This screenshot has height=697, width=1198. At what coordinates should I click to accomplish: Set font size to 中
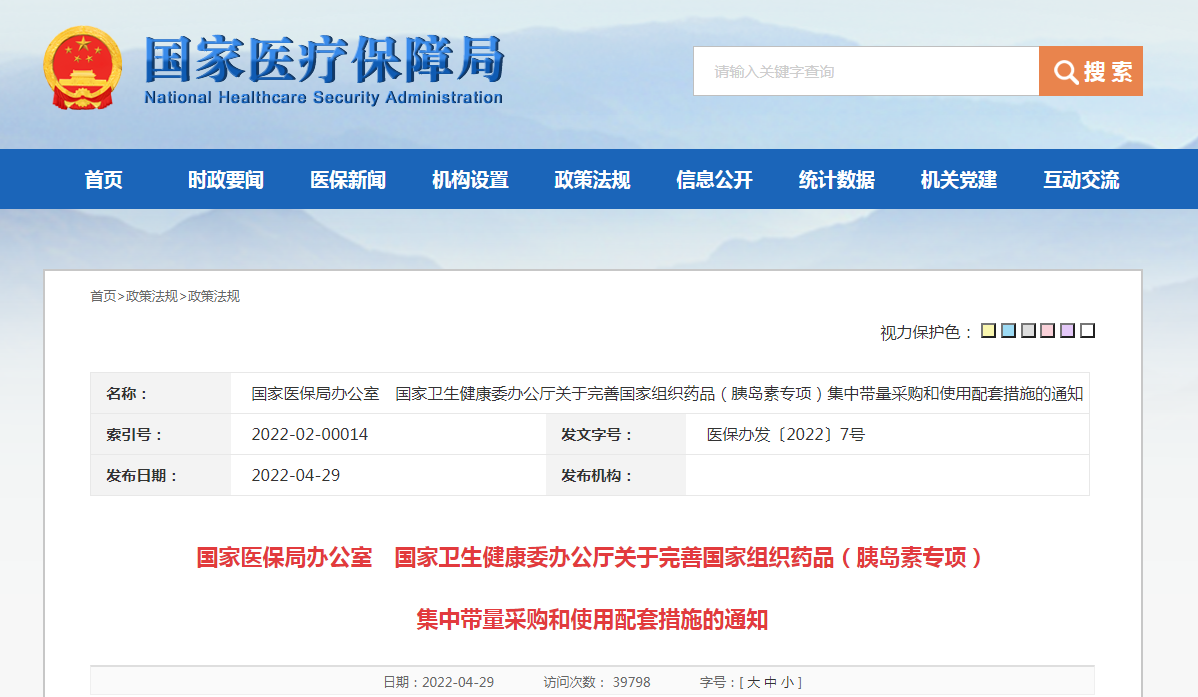point(770,682)
